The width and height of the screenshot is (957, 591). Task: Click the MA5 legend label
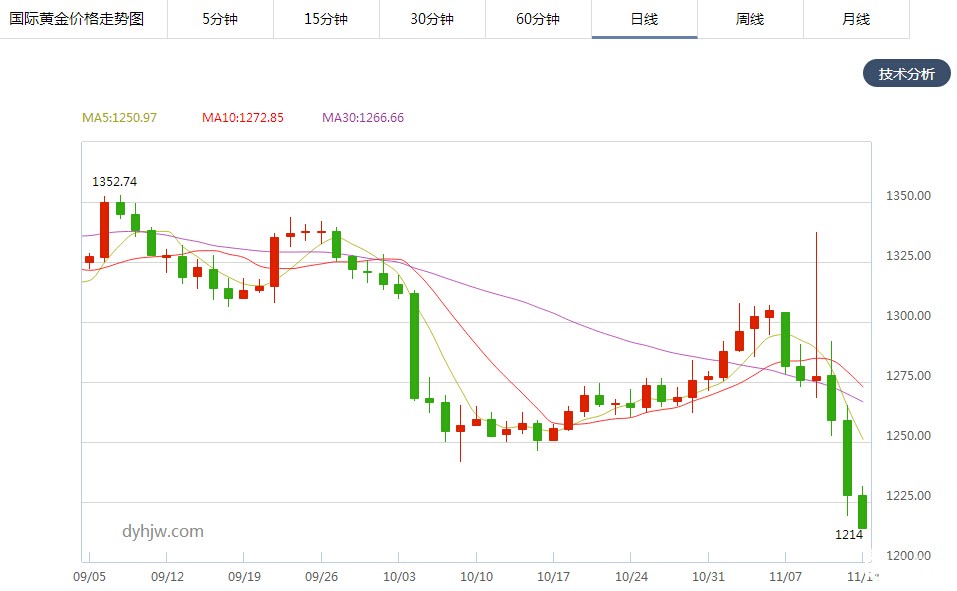click(119, 118)
